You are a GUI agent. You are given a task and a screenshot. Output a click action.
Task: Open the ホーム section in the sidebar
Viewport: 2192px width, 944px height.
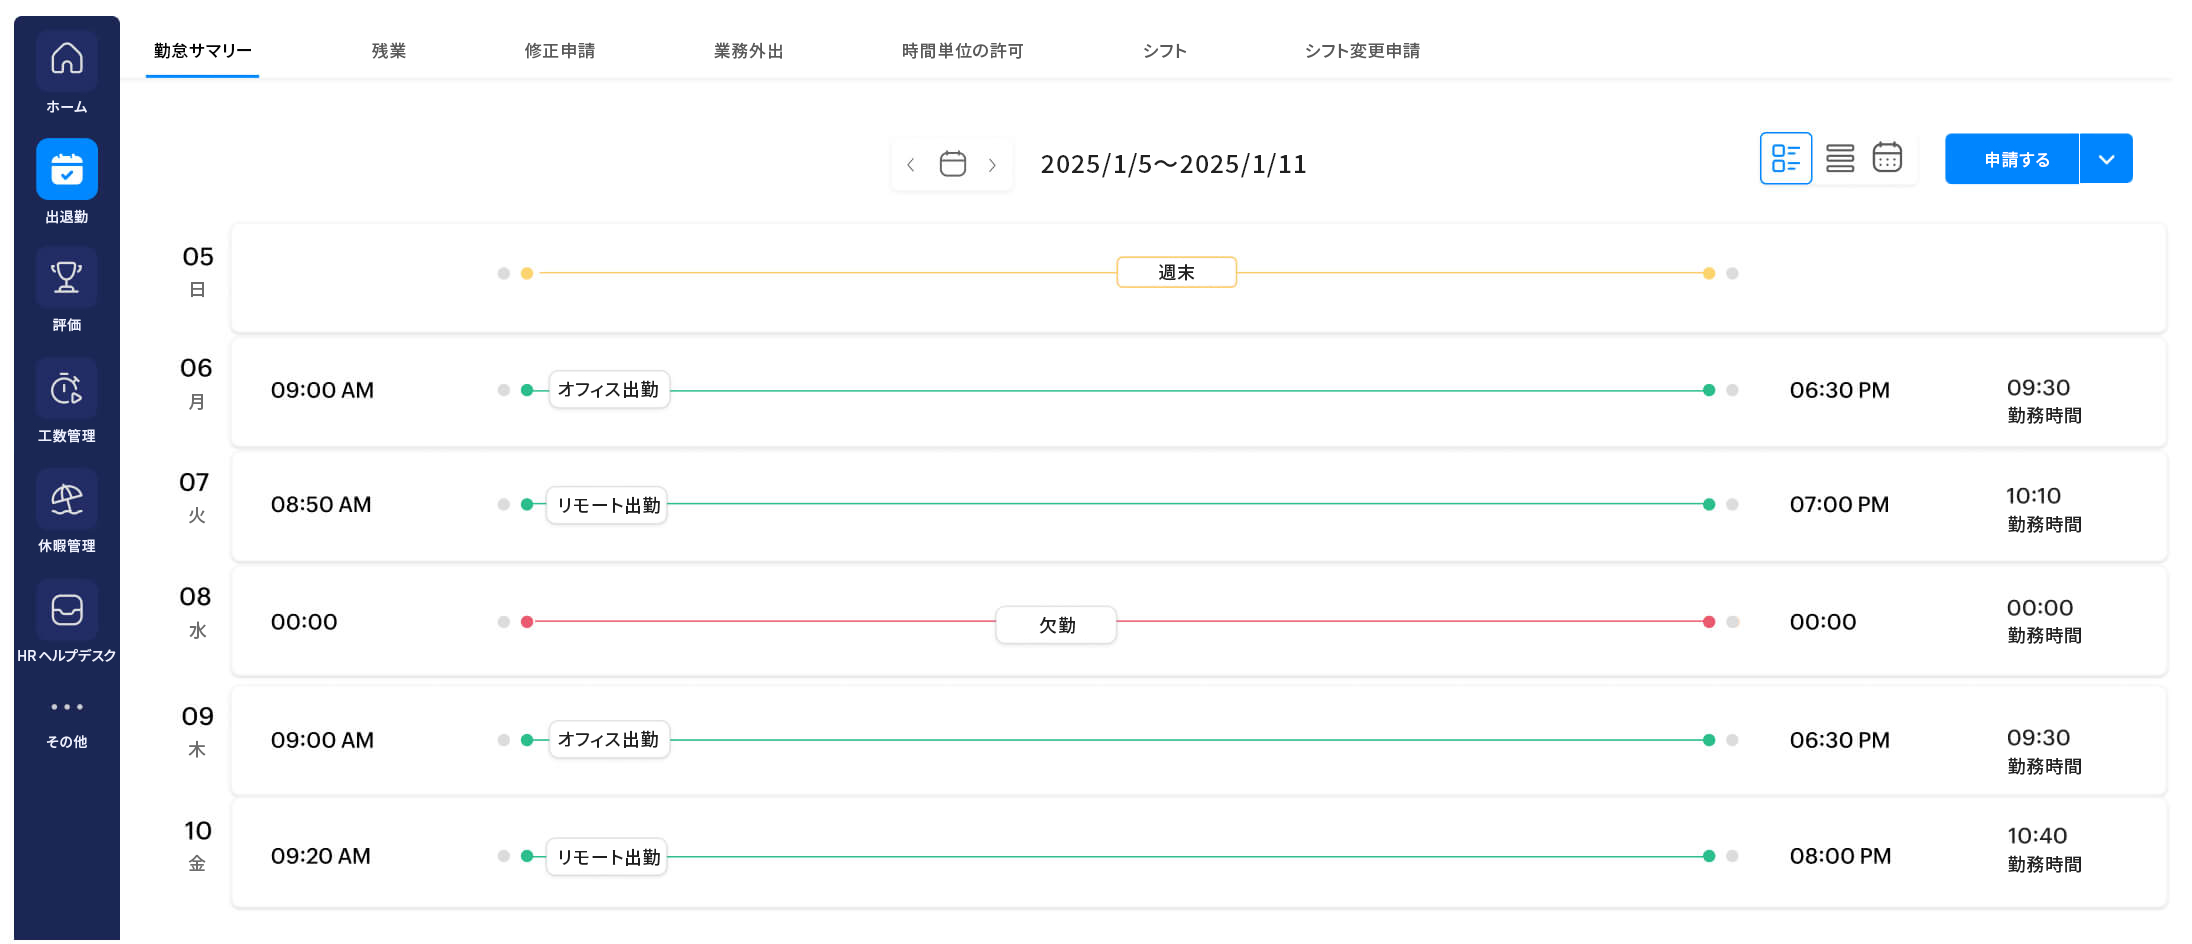point(66,60)
